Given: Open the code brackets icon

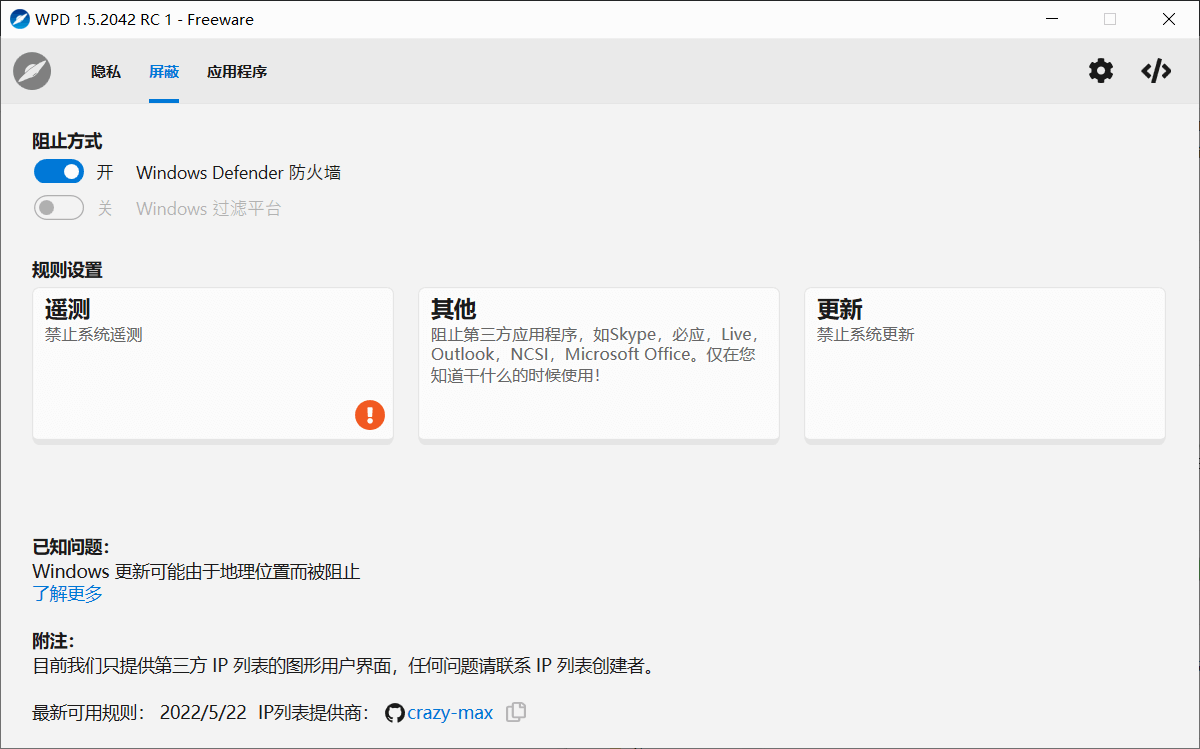Looking at the screenshot, I should coord(1156,71).
